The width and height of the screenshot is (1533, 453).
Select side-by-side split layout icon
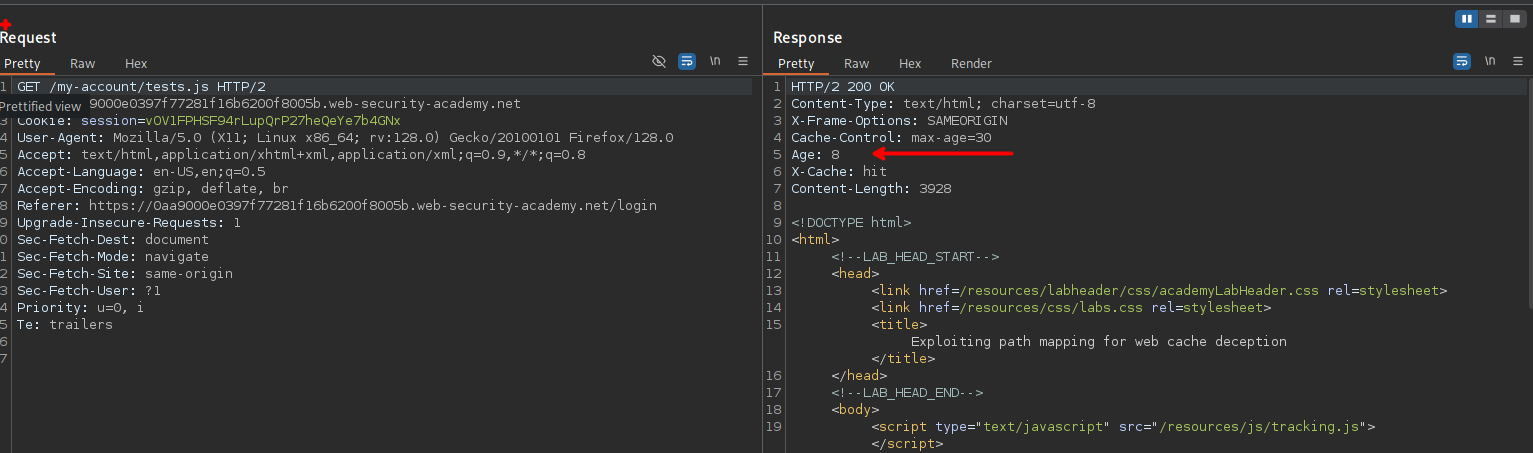1467,19
